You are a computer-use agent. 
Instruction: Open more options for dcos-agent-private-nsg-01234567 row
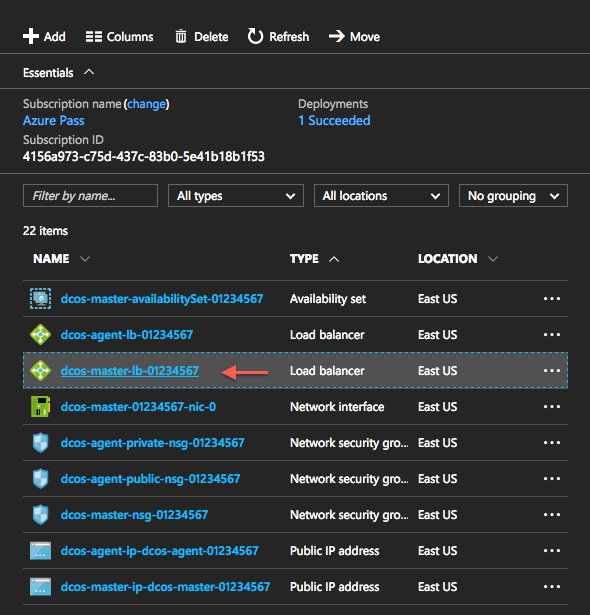552,443
